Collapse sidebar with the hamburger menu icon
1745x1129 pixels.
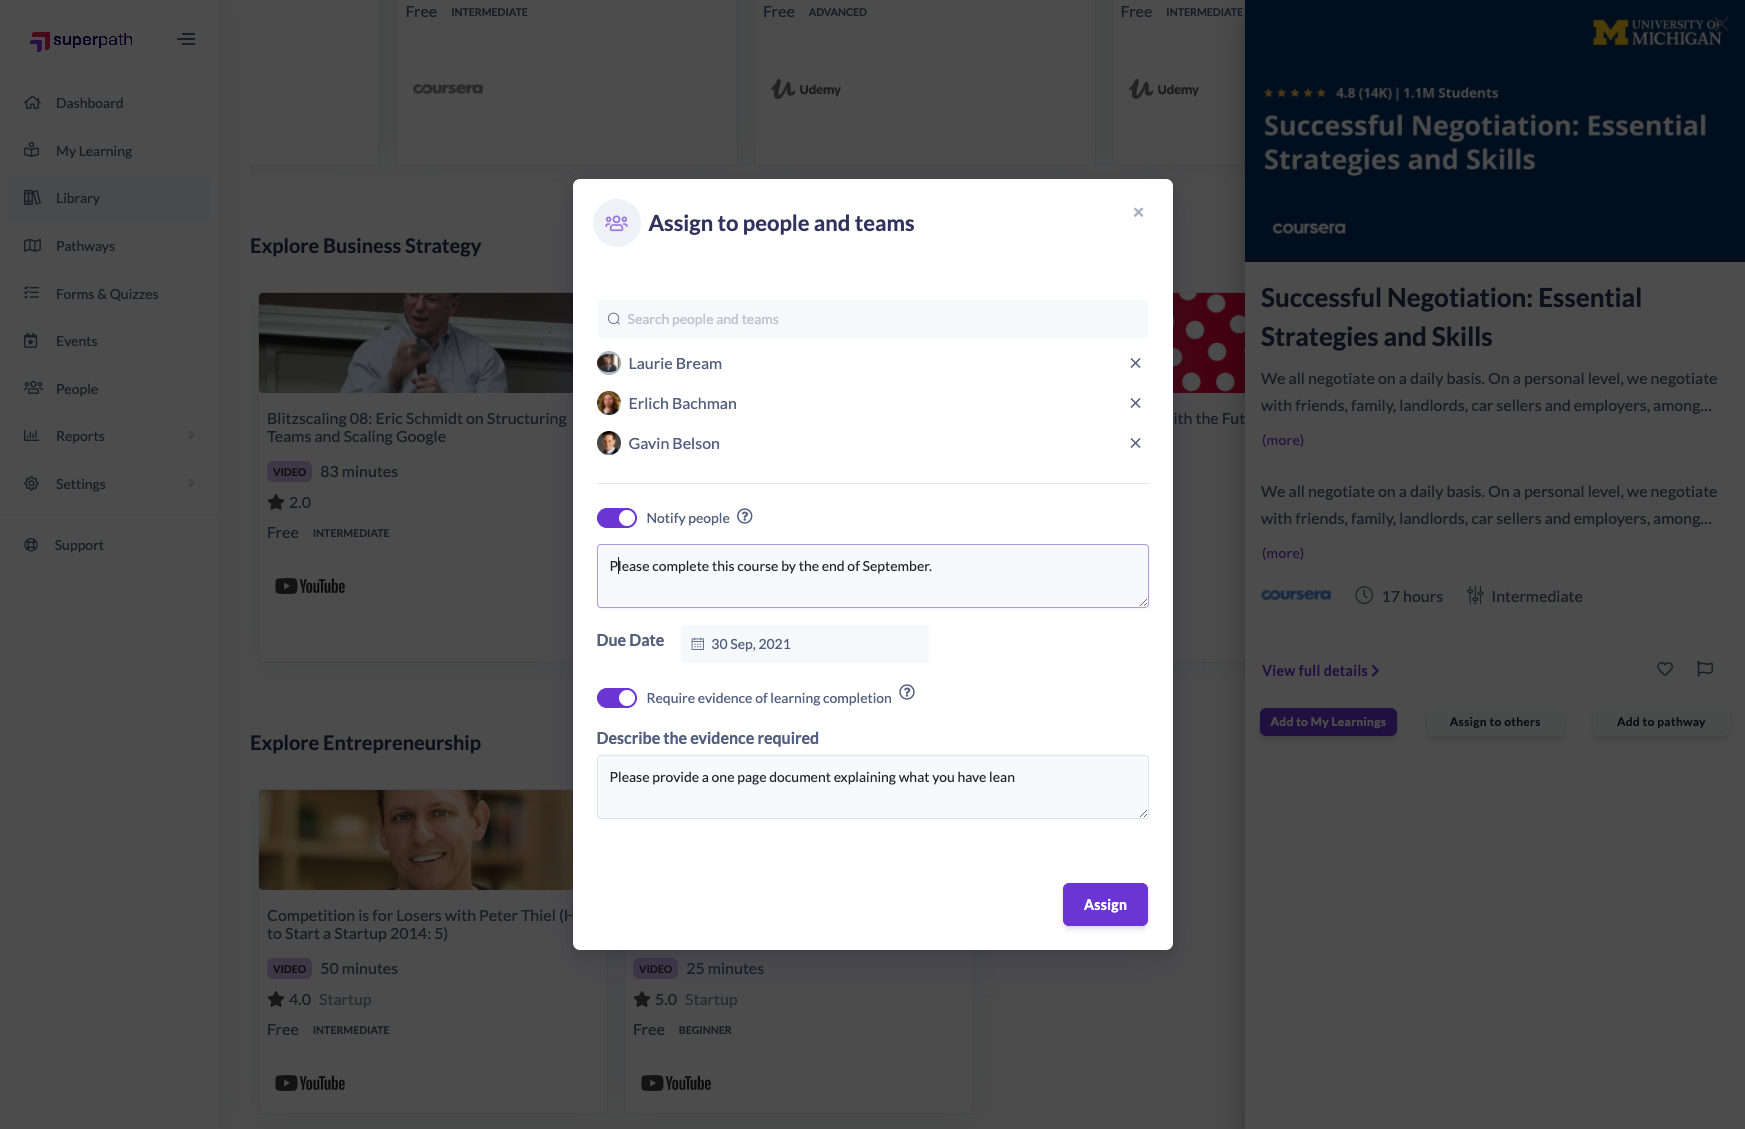pos(186,40)
